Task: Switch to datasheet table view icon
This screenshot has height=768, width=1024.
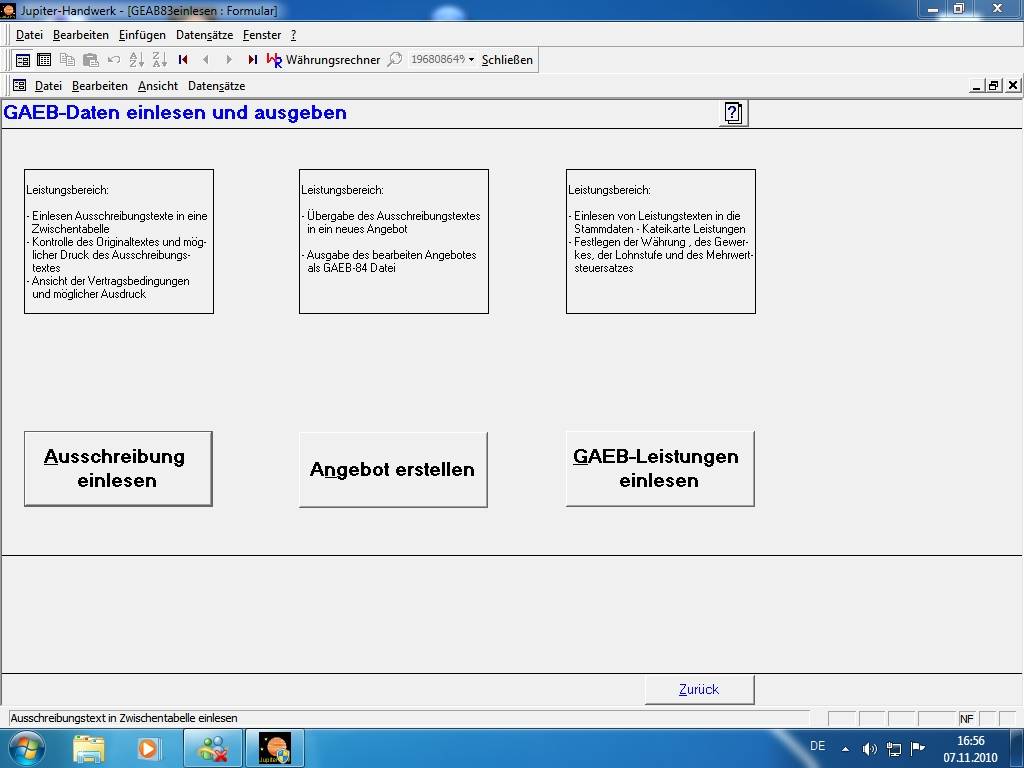Action: coord(43,60)
